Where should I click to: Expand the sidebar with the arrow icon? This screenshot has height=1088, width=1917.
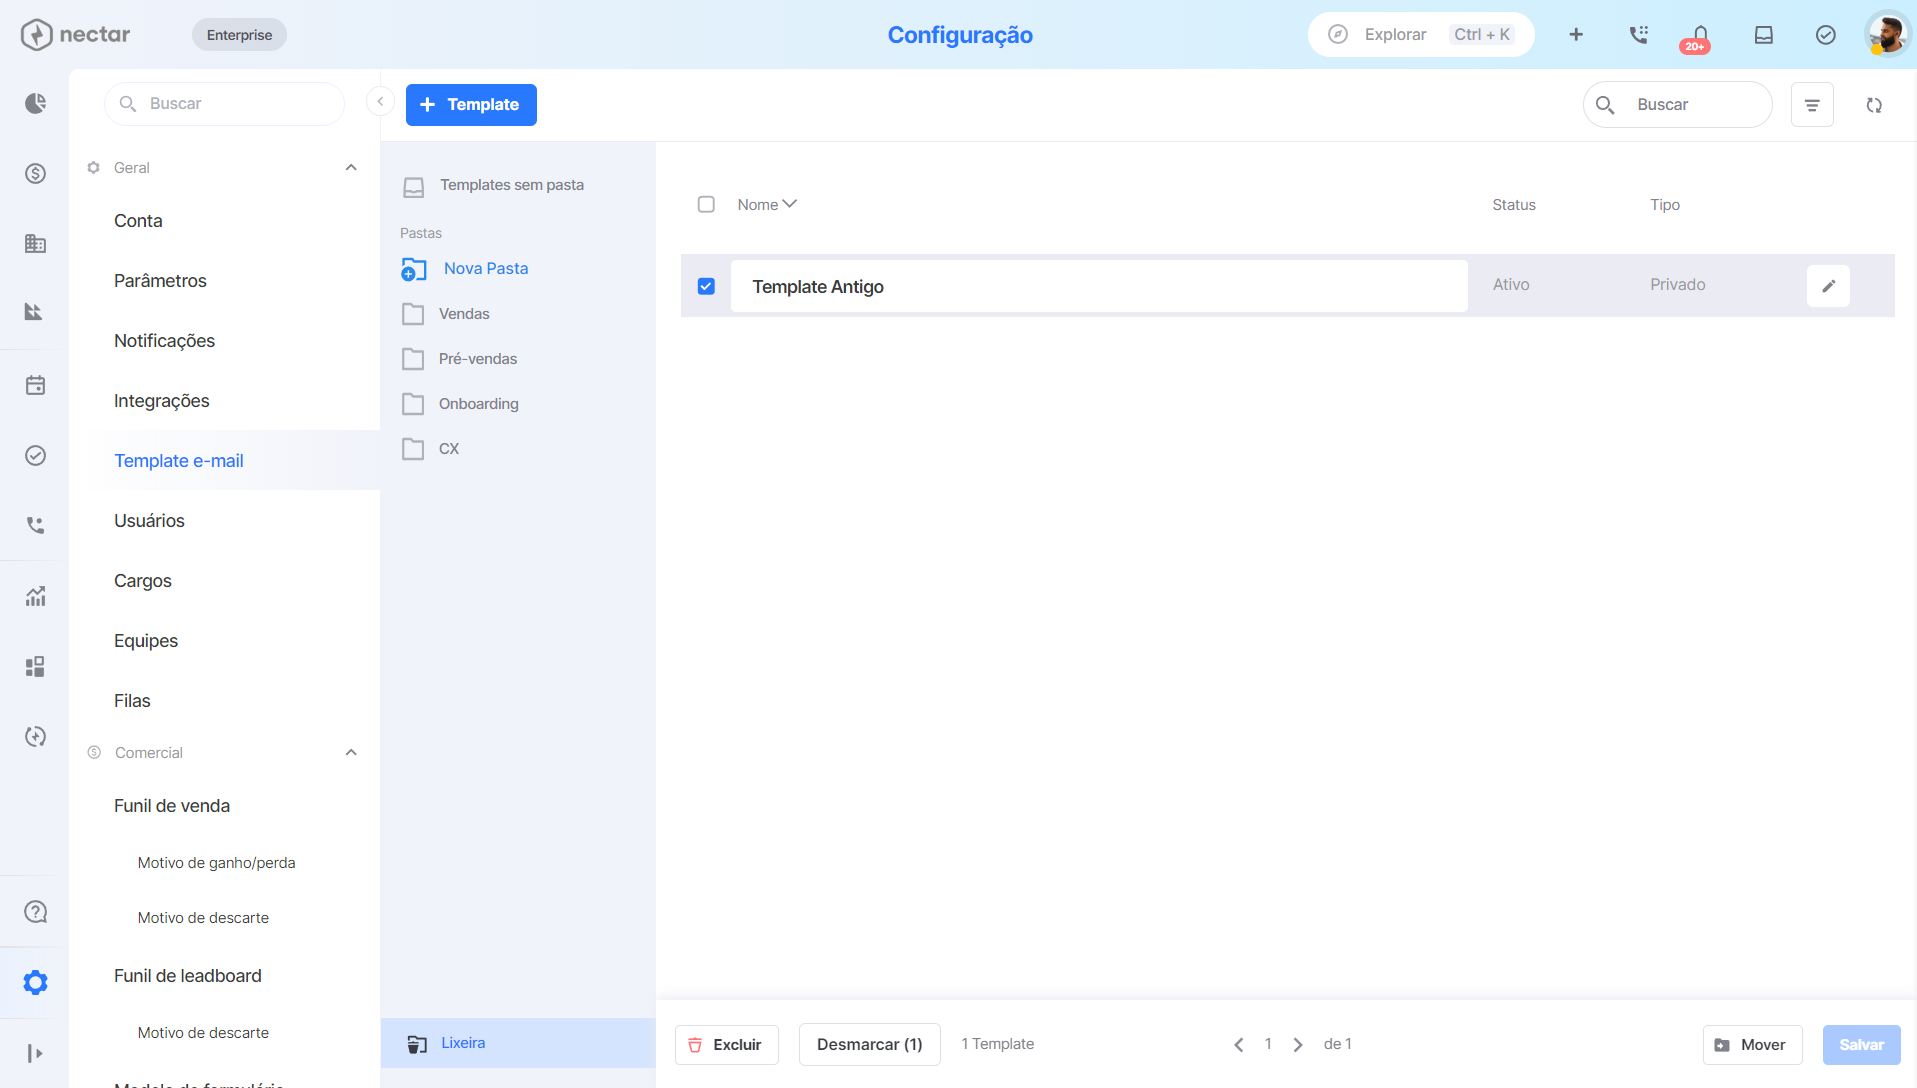coord(35,1053)
